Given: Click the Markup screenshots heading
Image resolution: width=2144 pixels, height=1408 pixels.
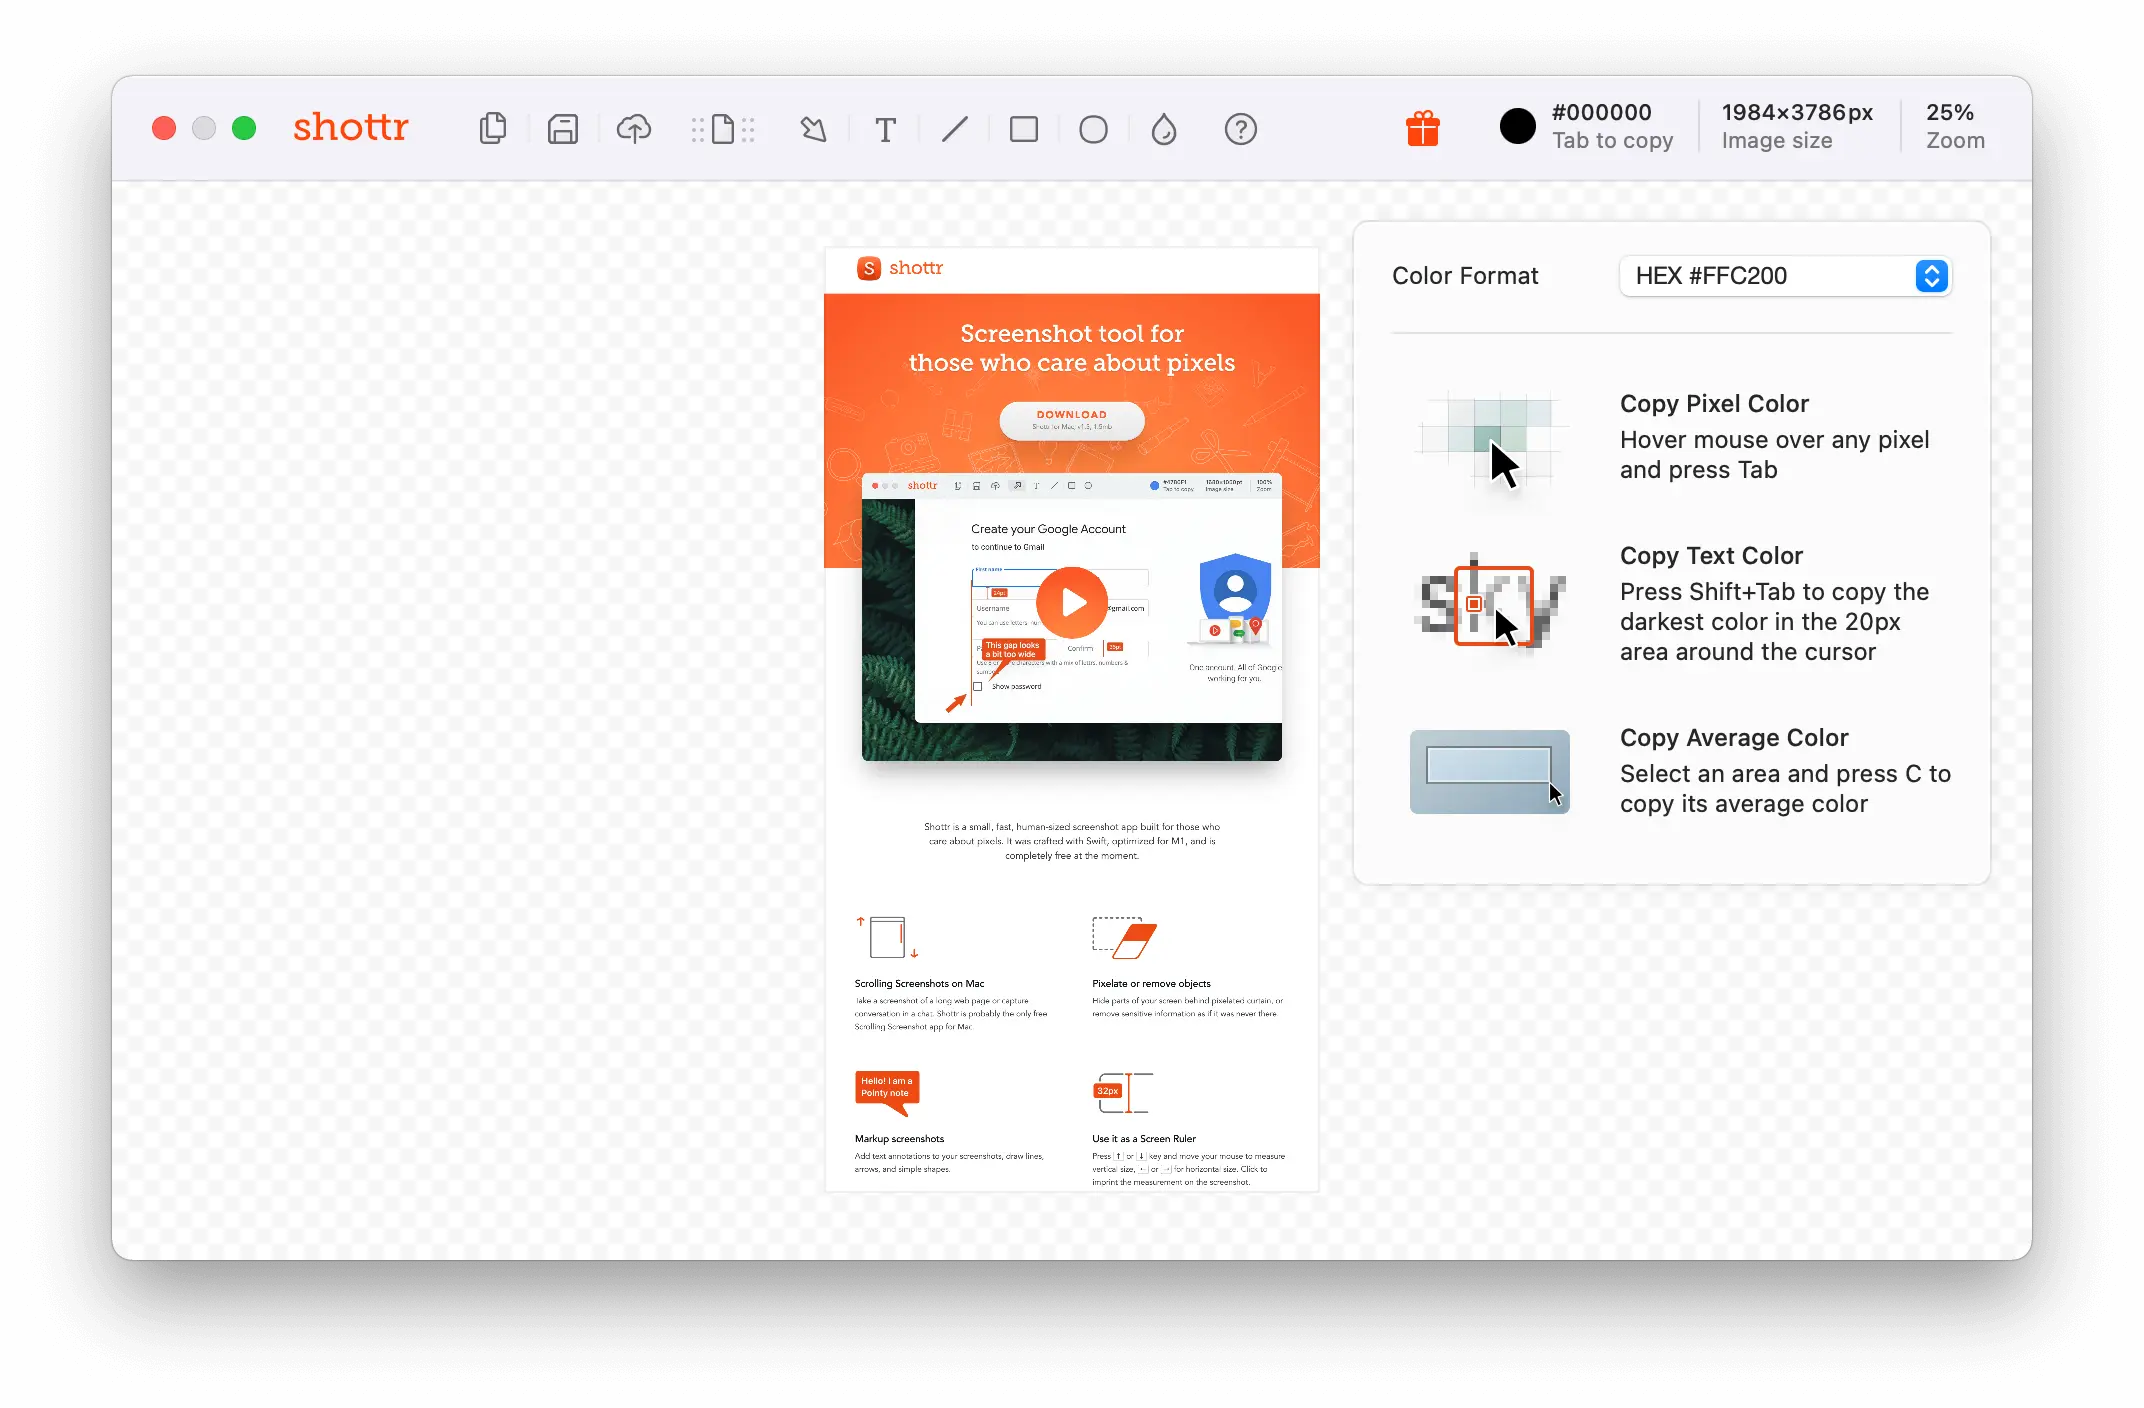Looking at the screenshot, I should (899, 1139).
